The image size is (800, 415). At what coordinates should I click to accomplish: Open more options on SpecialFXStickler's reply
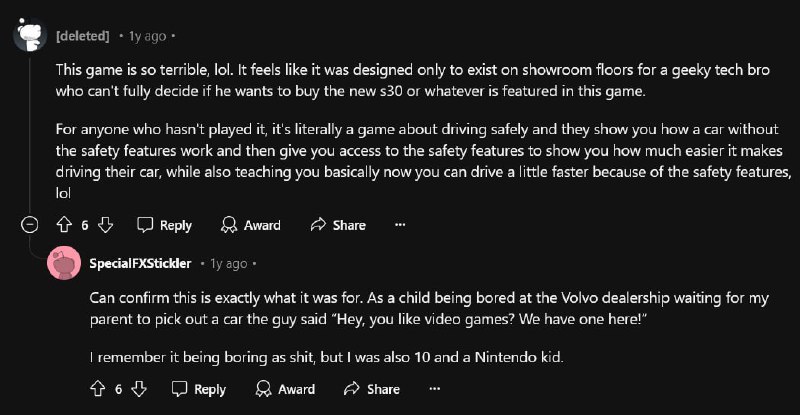(434, 389)
